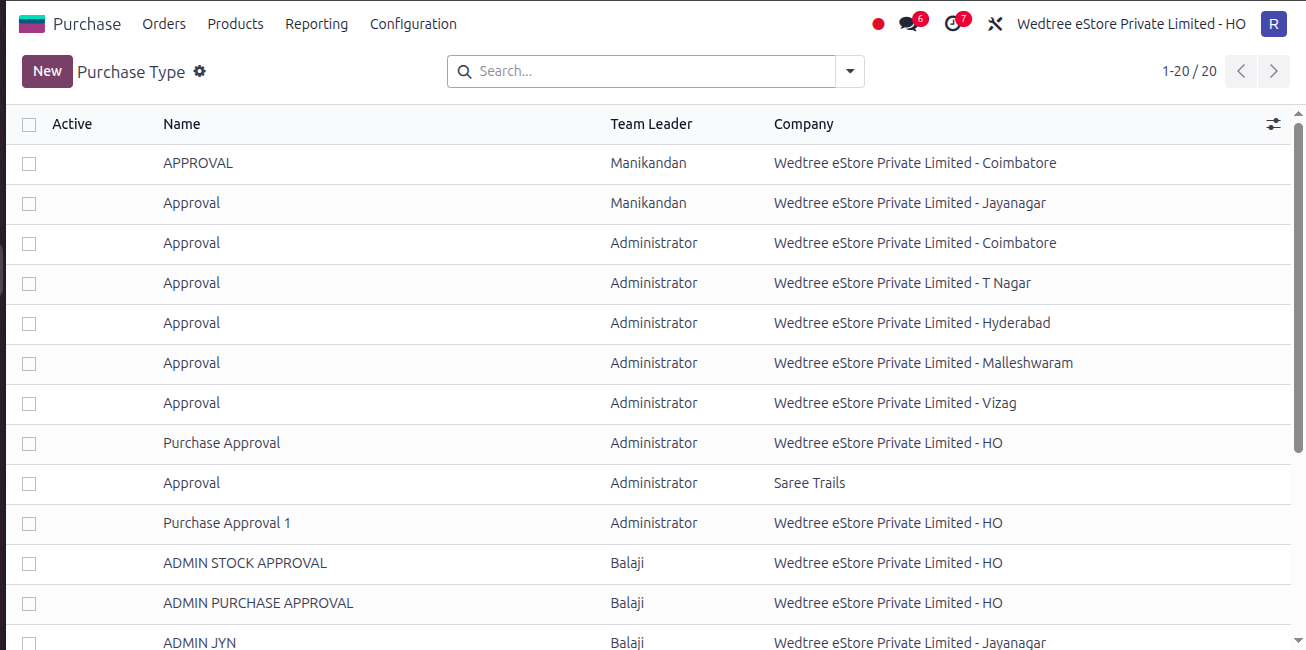
Task: Click Wedtree eStore Private Limited - Malleshwaram cell
Action: (x=923, y=363)
